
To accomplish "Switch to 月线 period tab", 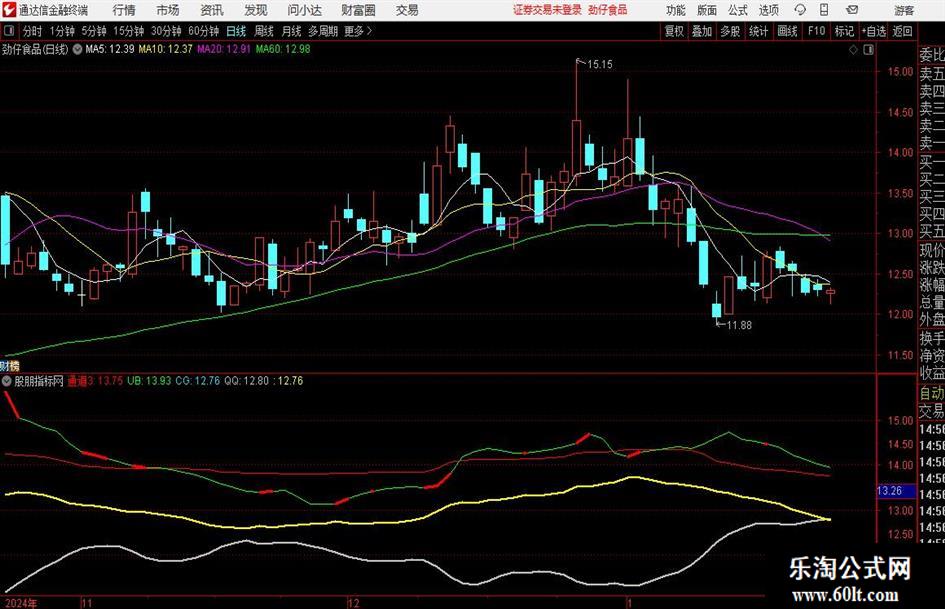I will click(292, 31).
